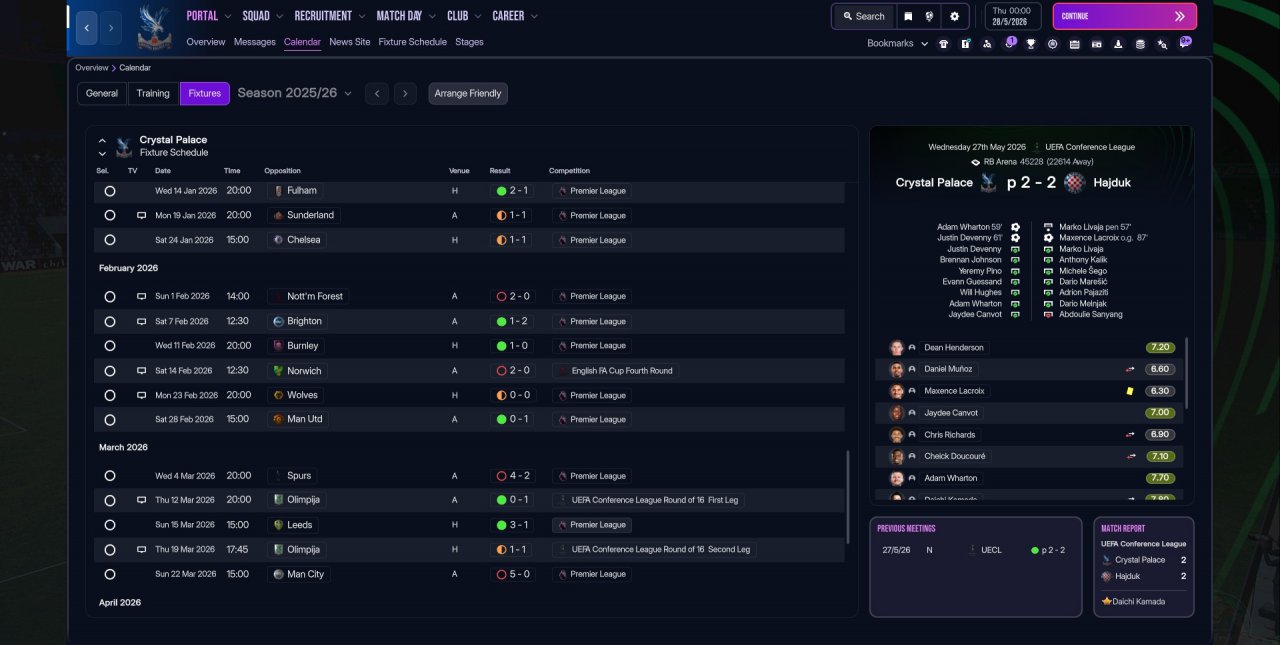Open the settings gear icon
The width and height of the screenshot is (1280, 645).
click(954, 16)
